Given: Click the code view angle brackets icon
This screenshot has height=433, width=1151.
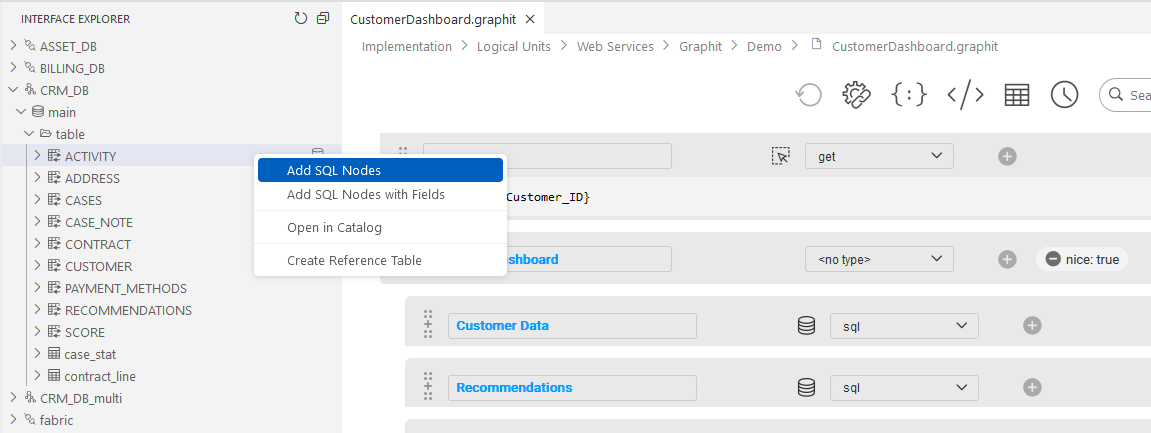Looking at the screenshot, I should [x=965, y=95].
